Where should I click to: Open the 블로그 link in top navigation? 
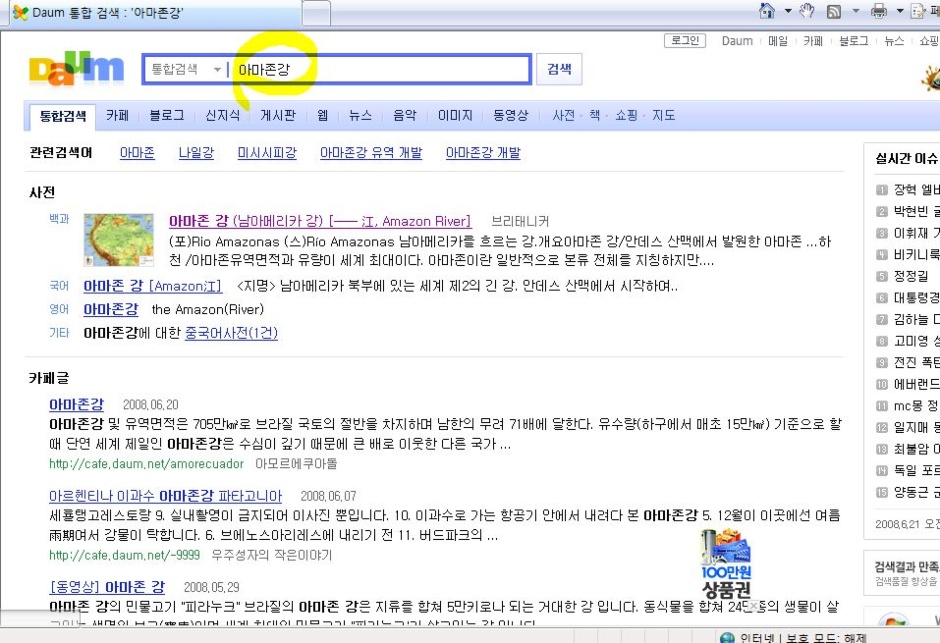coord(854,41)
